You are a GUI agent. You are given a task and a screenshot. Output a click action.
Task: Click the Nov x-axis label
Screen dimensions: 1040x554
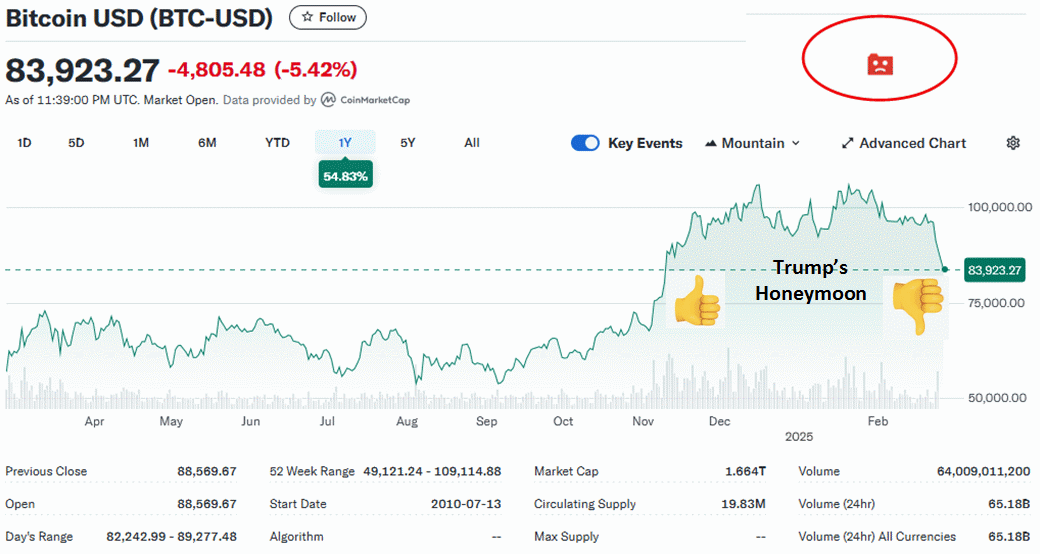(643, 421)
